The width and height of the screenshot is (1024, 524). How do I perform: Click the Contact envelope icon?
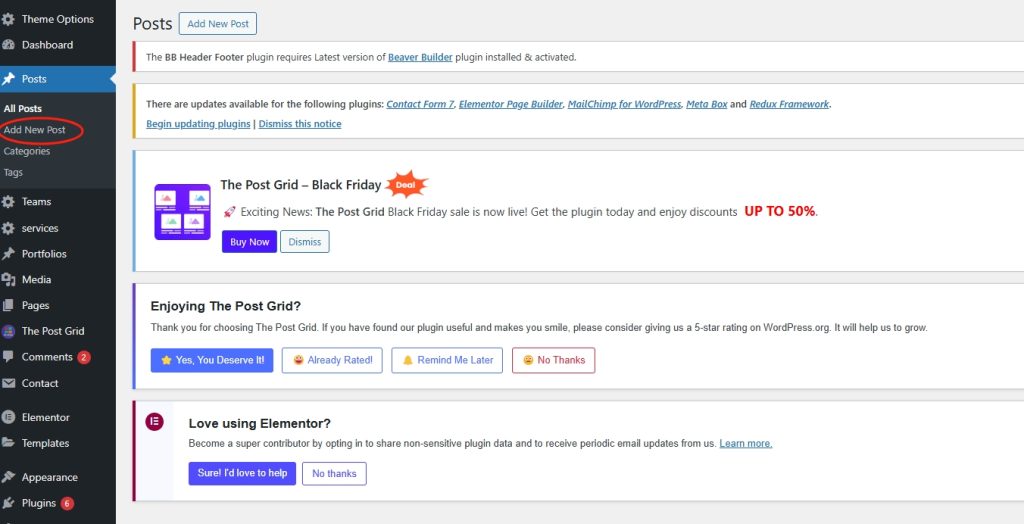click(9, 383)
